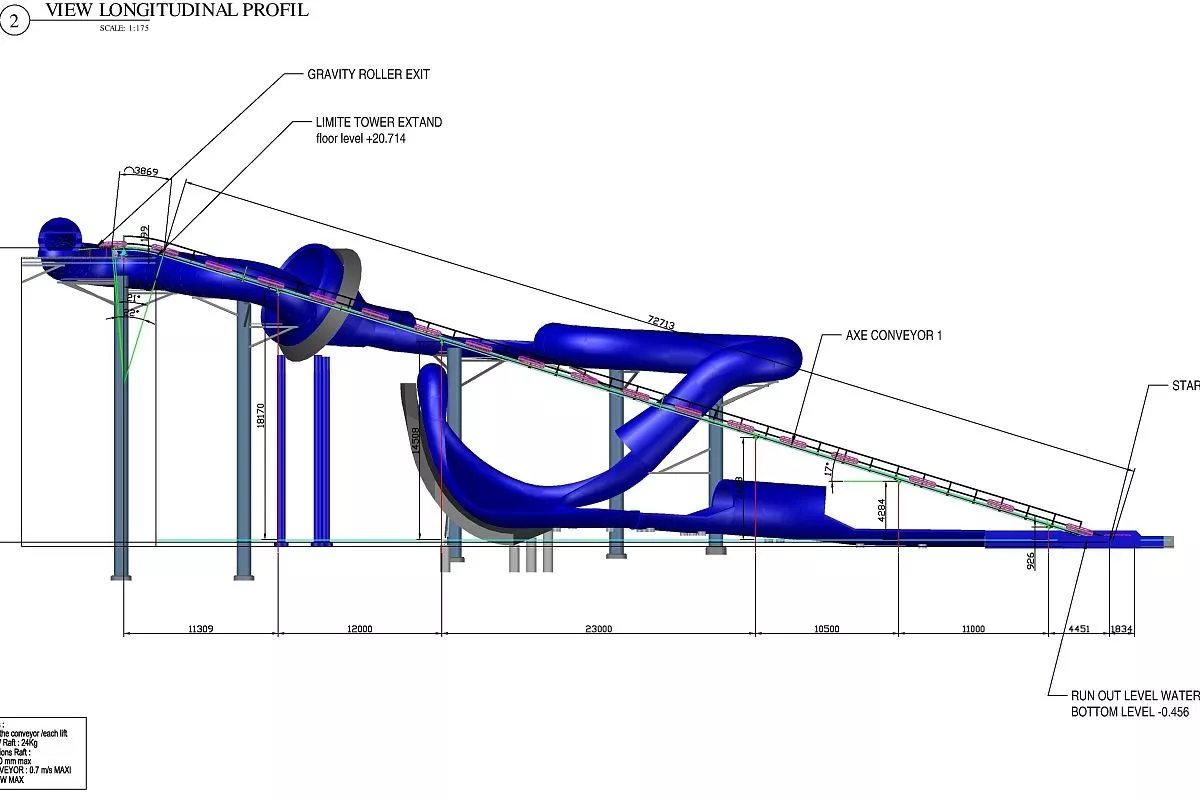
Task: Select the 23000 dimension value
Action: pyautogui.click(x=598, y=629)
